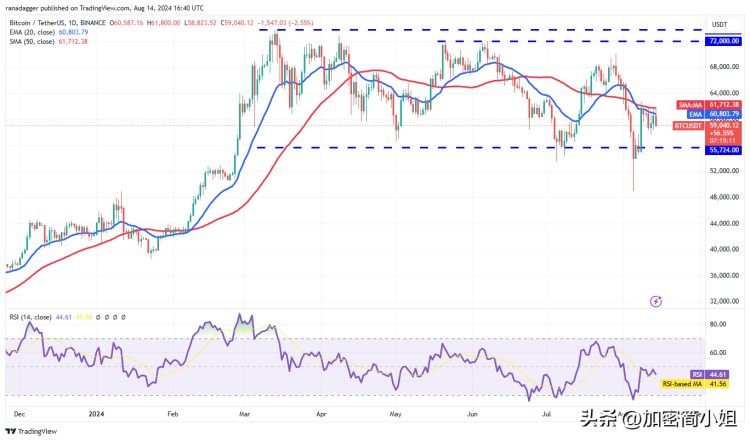750x441 pixels.
Task: Click the Dec label on time axis
Action: tap(19, 414)
